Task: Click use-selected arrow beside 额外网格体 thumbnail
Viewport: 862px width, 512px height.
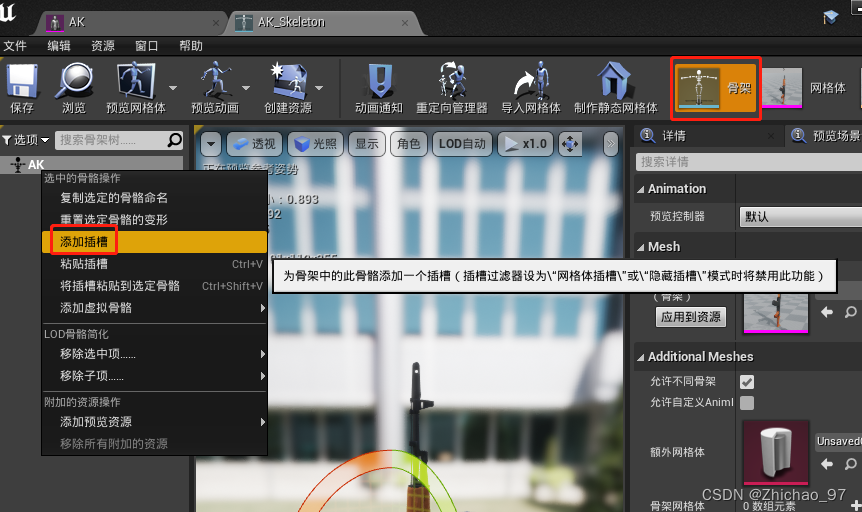Action: tap(827, 464)
